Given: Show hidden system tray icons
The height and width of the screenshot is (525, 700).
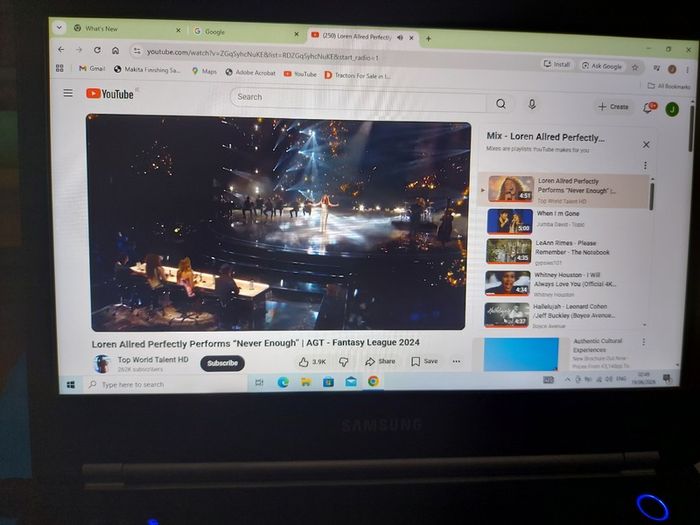Looking at the screenshot, I should pos(567,379).
